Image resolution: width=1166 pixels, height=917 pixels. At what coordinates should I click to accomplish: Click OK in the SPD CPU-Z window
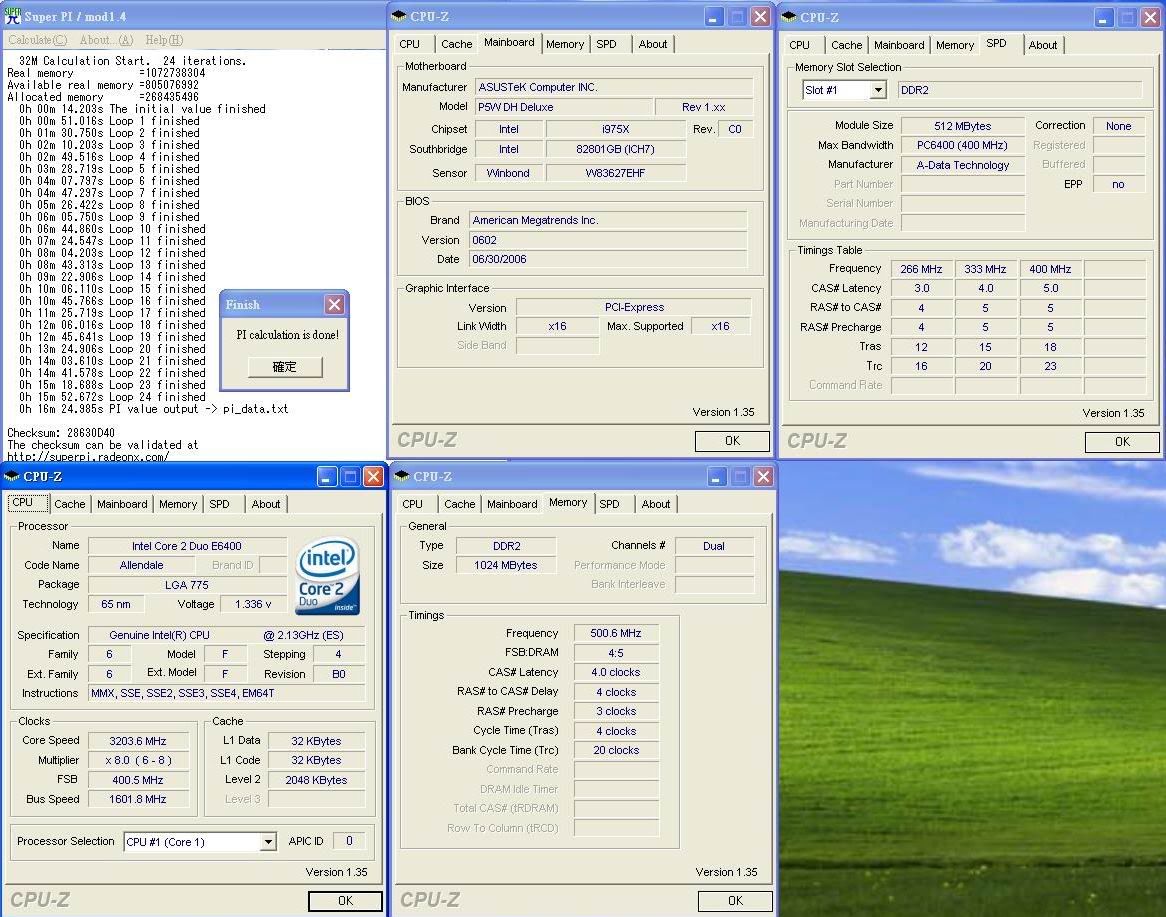pyautogui.click(x=1122, y=442)
